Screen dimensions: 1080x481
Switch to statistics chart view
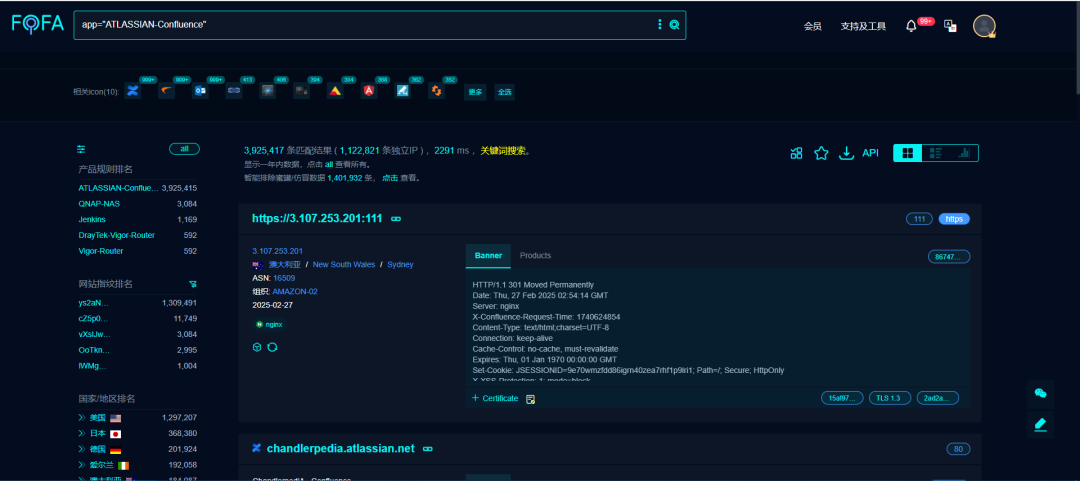[964, 153]
